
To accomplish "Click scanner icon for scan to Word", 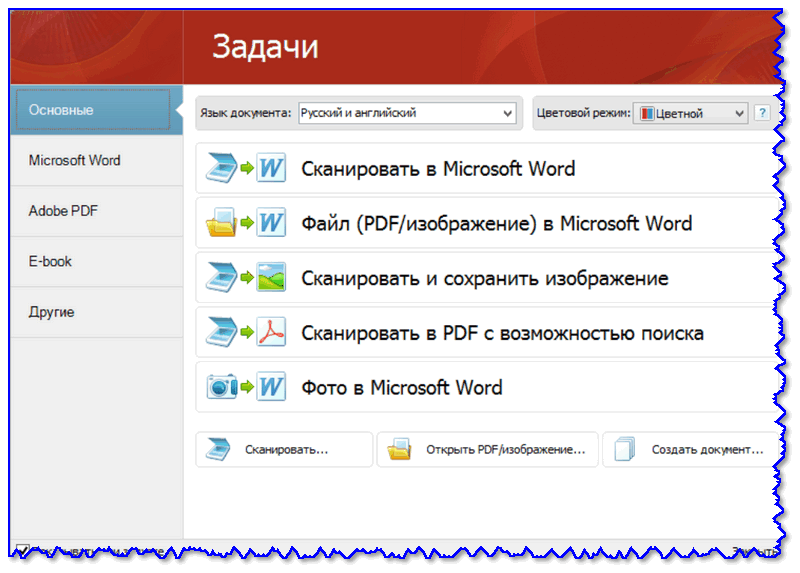I will pyautogui.click(x=221, y=168).
